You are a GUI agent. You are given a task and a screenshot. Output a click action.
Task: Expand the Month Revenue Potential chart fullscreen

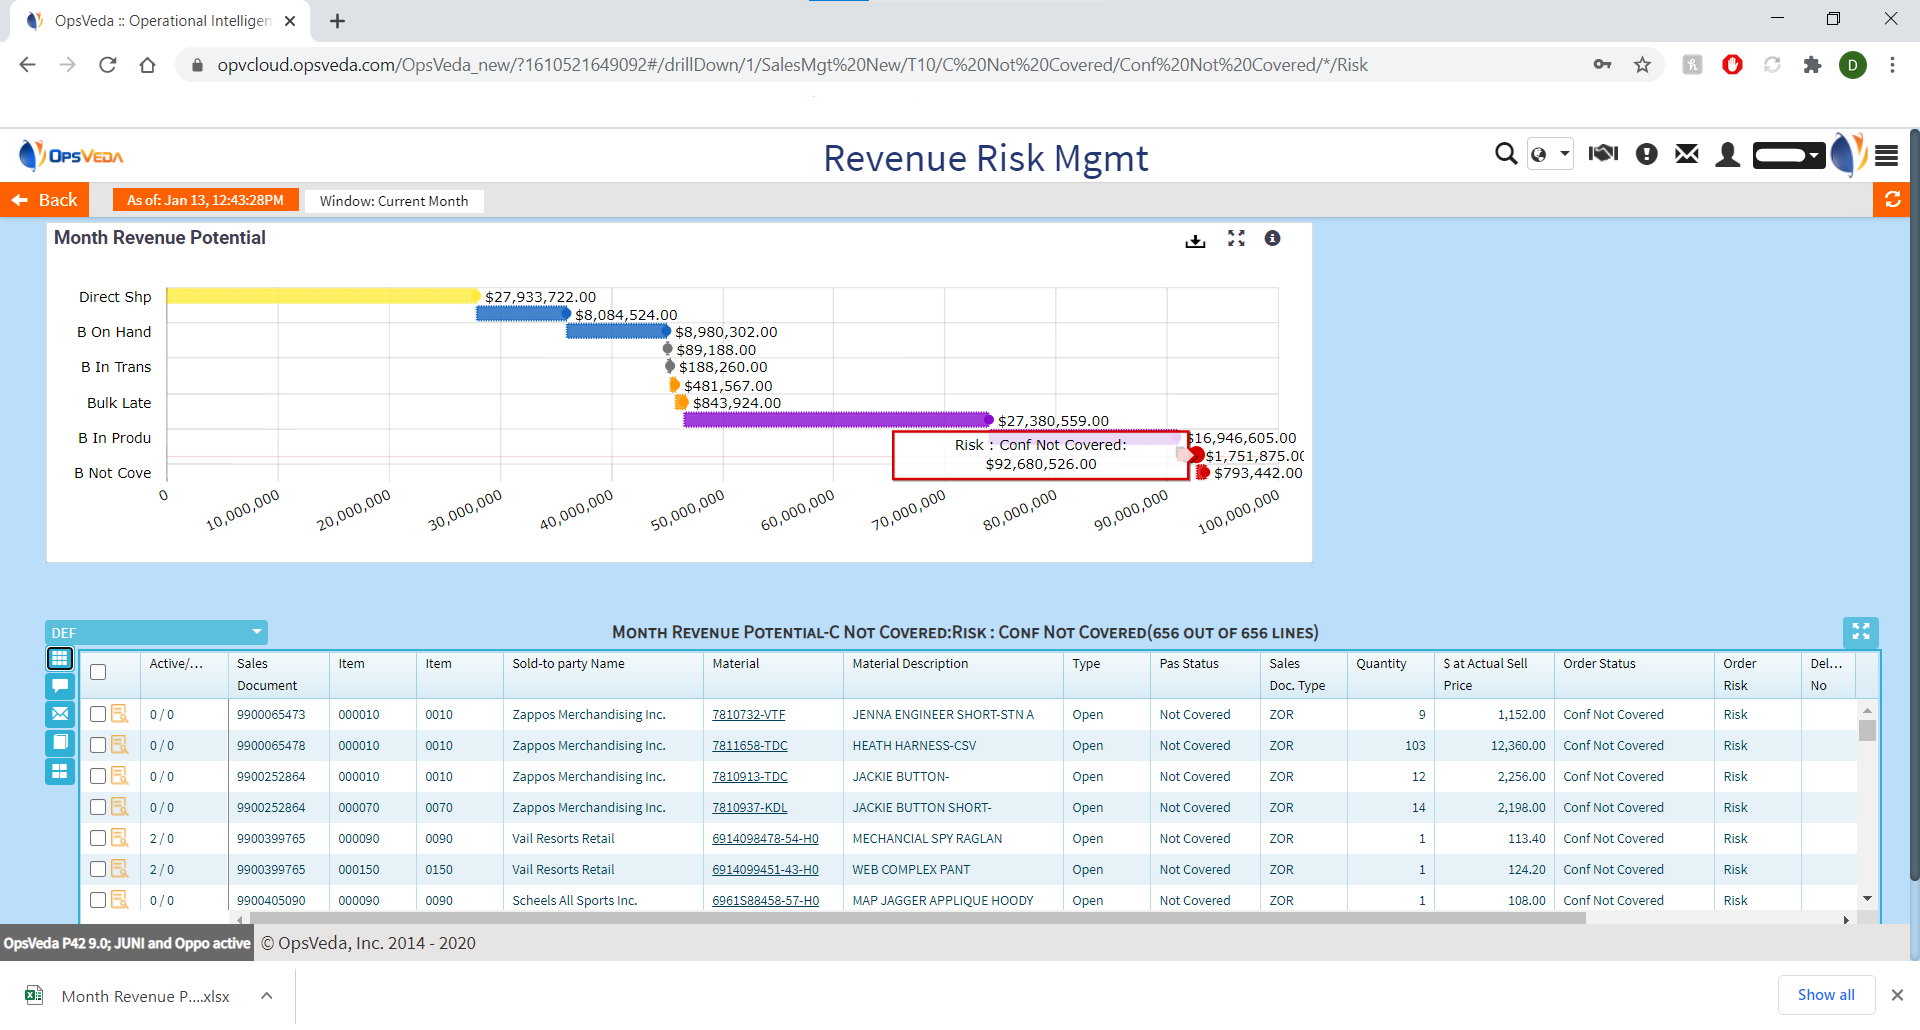point(1236,239)
